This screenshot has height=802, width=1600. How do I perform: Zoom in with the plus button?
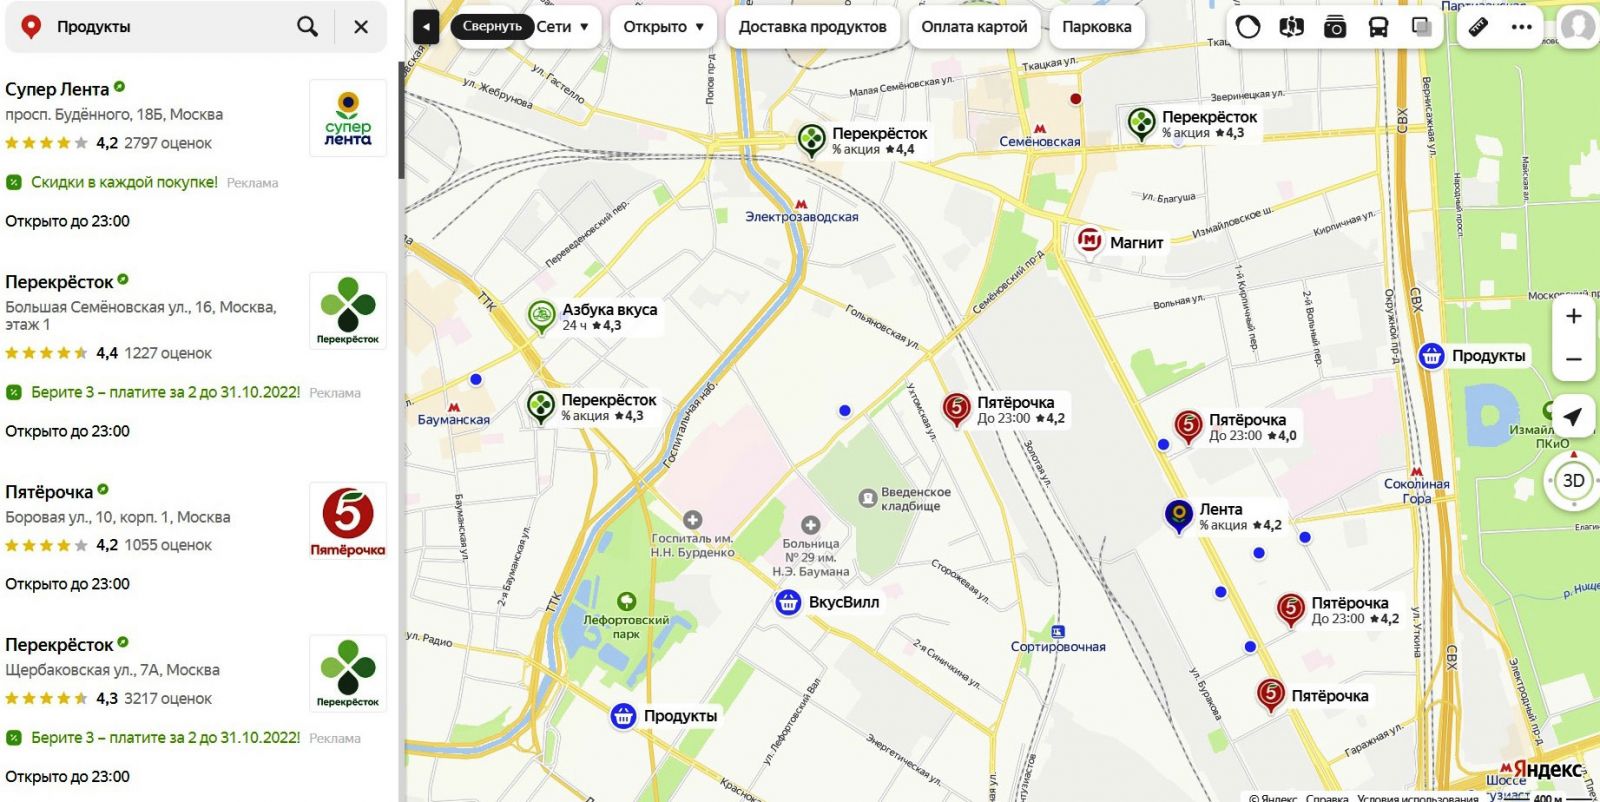1573,316
